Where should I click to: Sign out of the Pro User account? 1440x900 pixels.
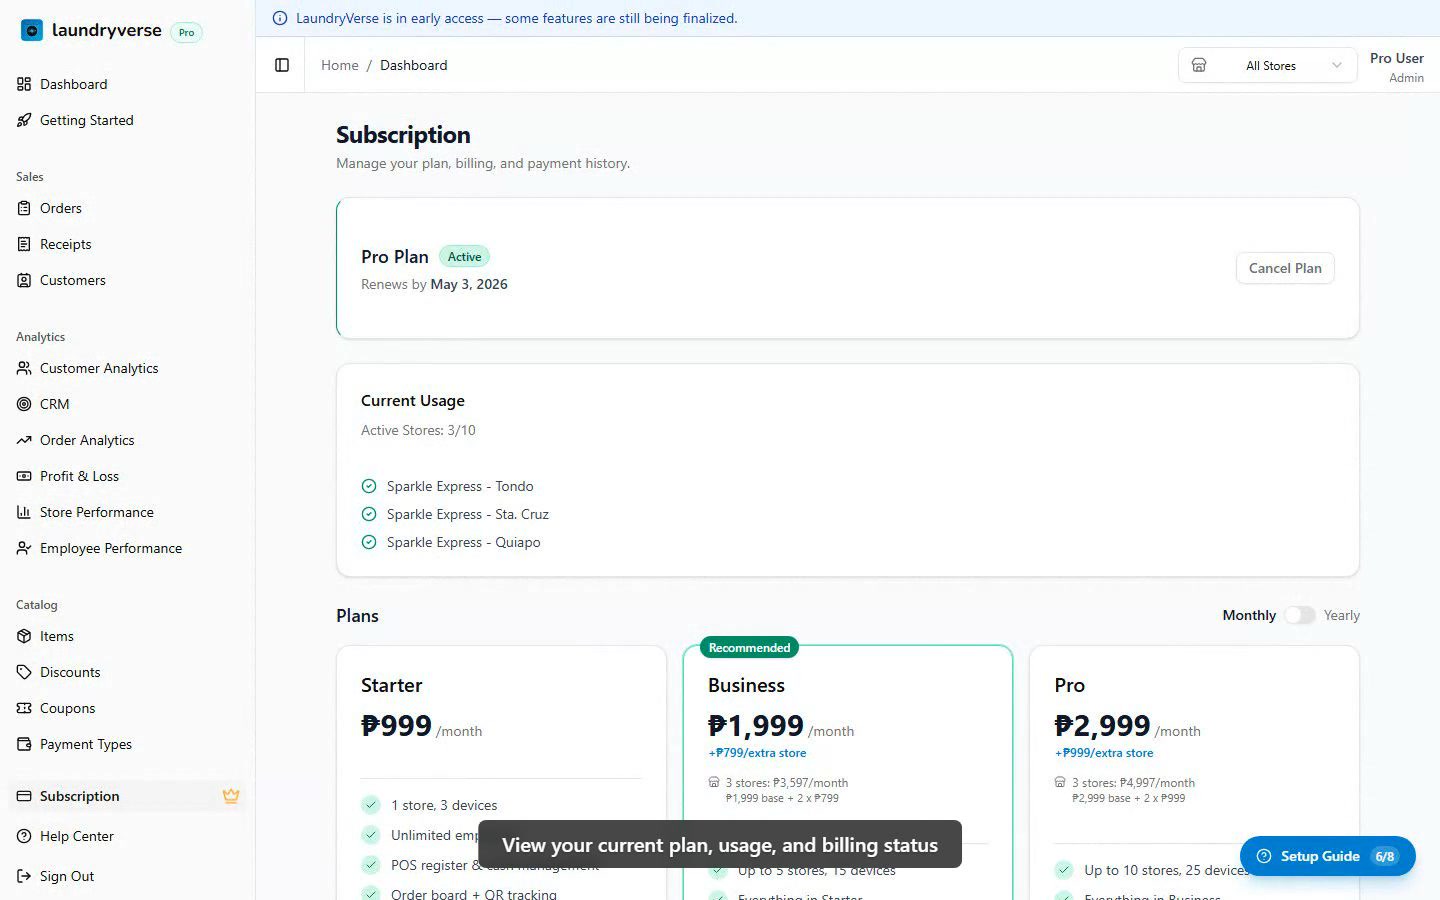coord(67,876)
